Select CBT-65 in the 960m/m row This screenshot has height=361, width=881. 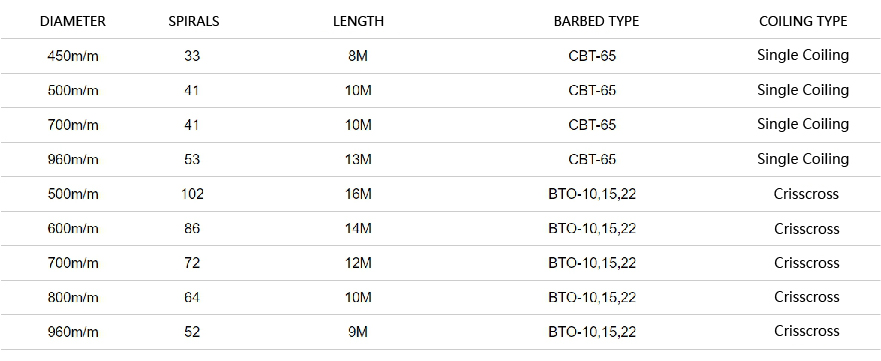592,159
